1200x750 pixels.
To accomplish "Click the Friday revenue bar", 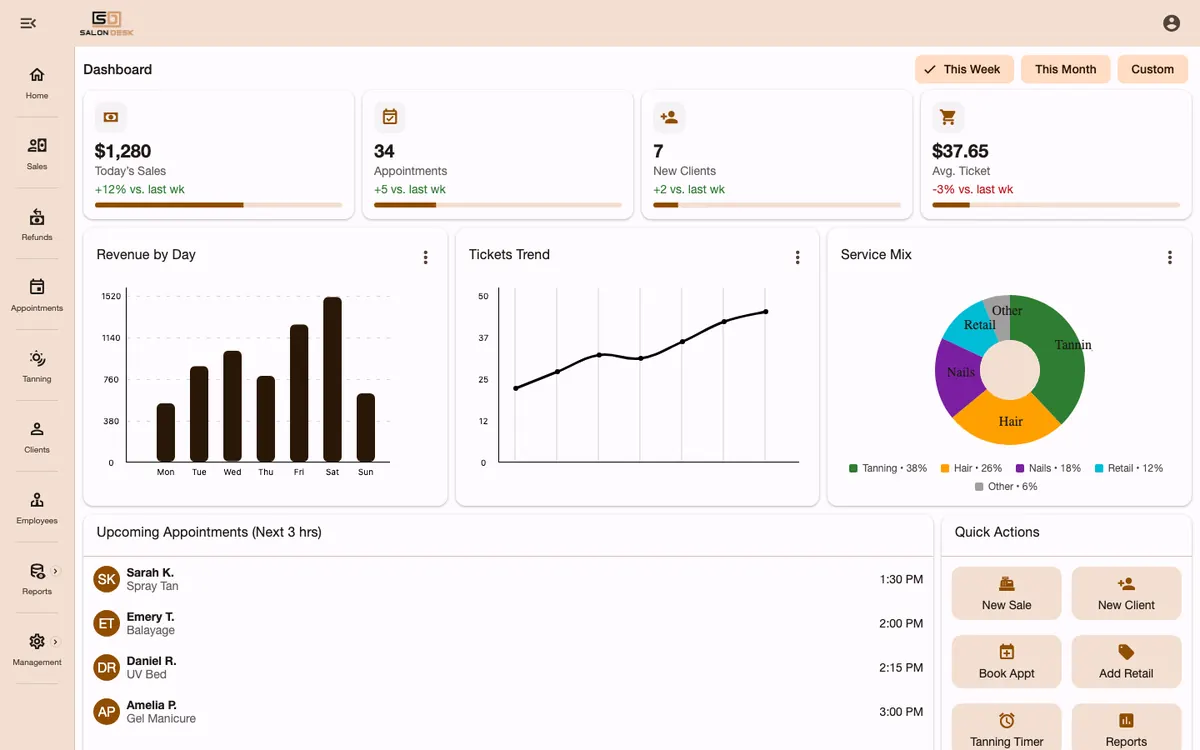I will (299, 393).
